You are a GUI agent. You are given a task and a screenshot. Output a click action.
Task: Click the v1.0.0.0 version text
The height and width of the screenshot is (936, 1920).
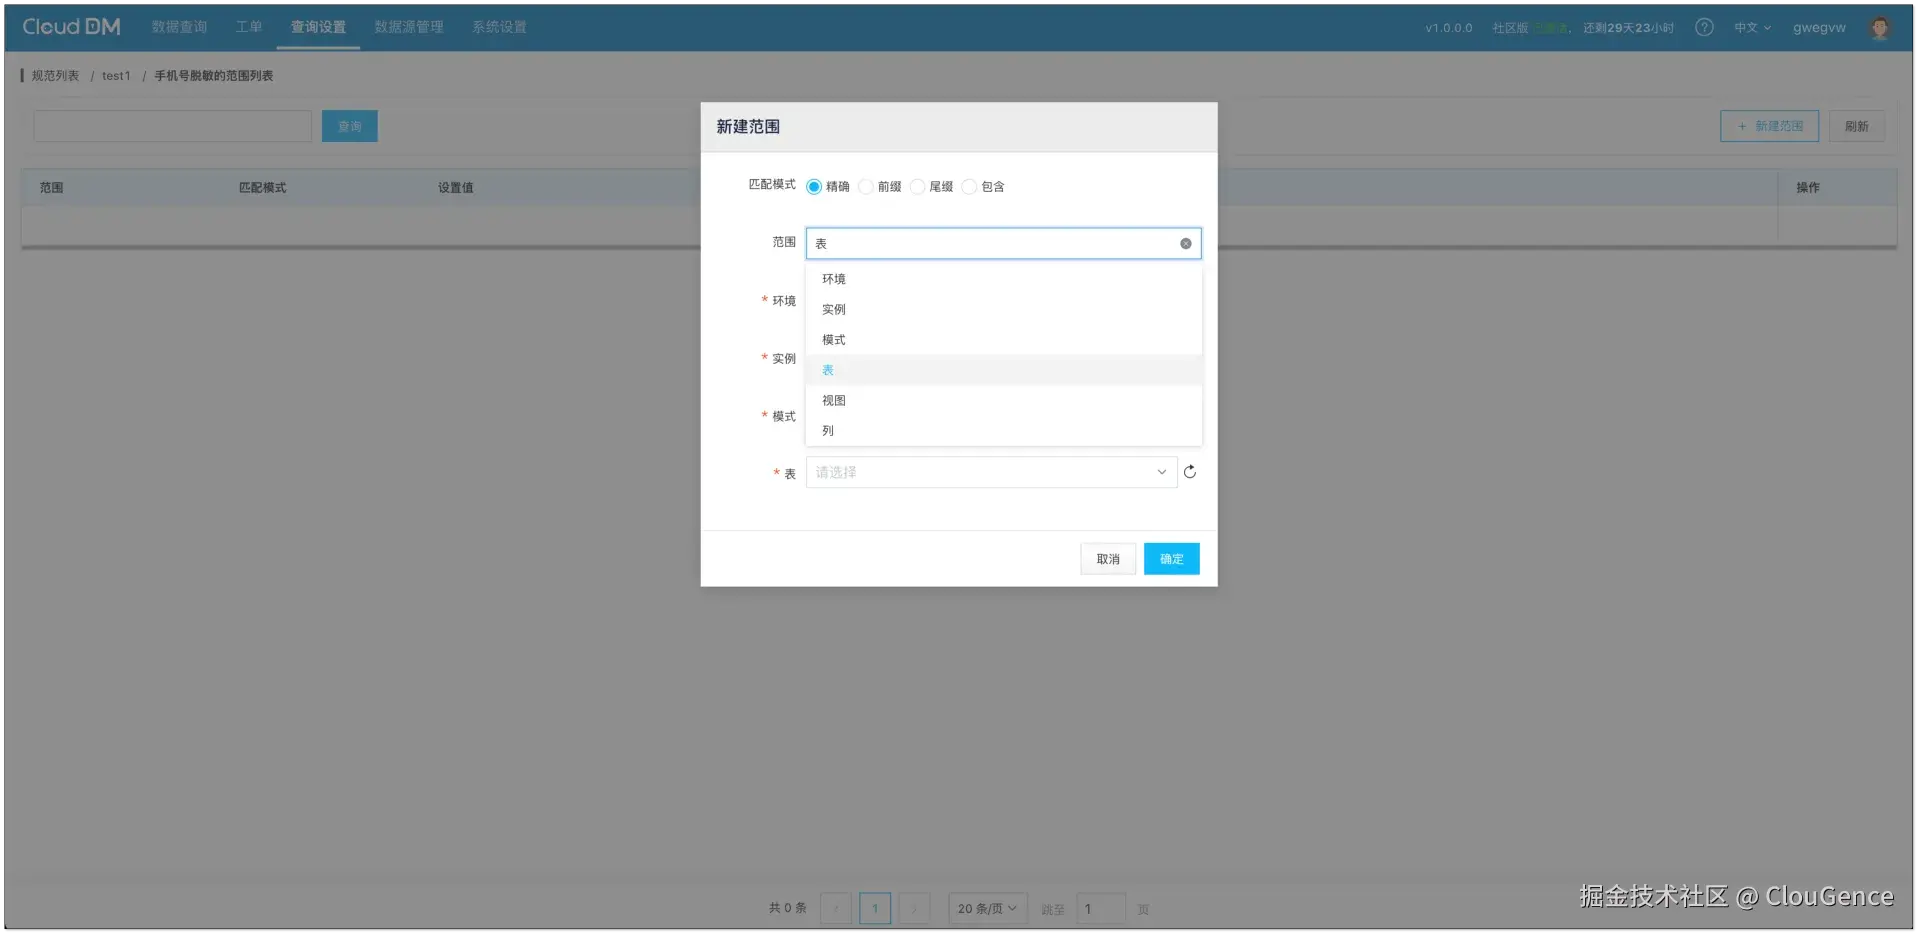[x=1448, y=28]
